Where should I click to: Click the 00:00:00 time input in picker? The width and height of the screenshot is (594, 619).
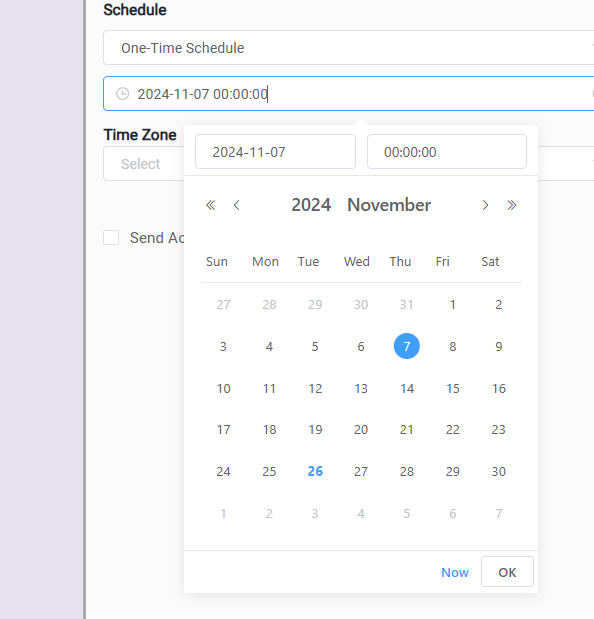(x=447, y=152)
